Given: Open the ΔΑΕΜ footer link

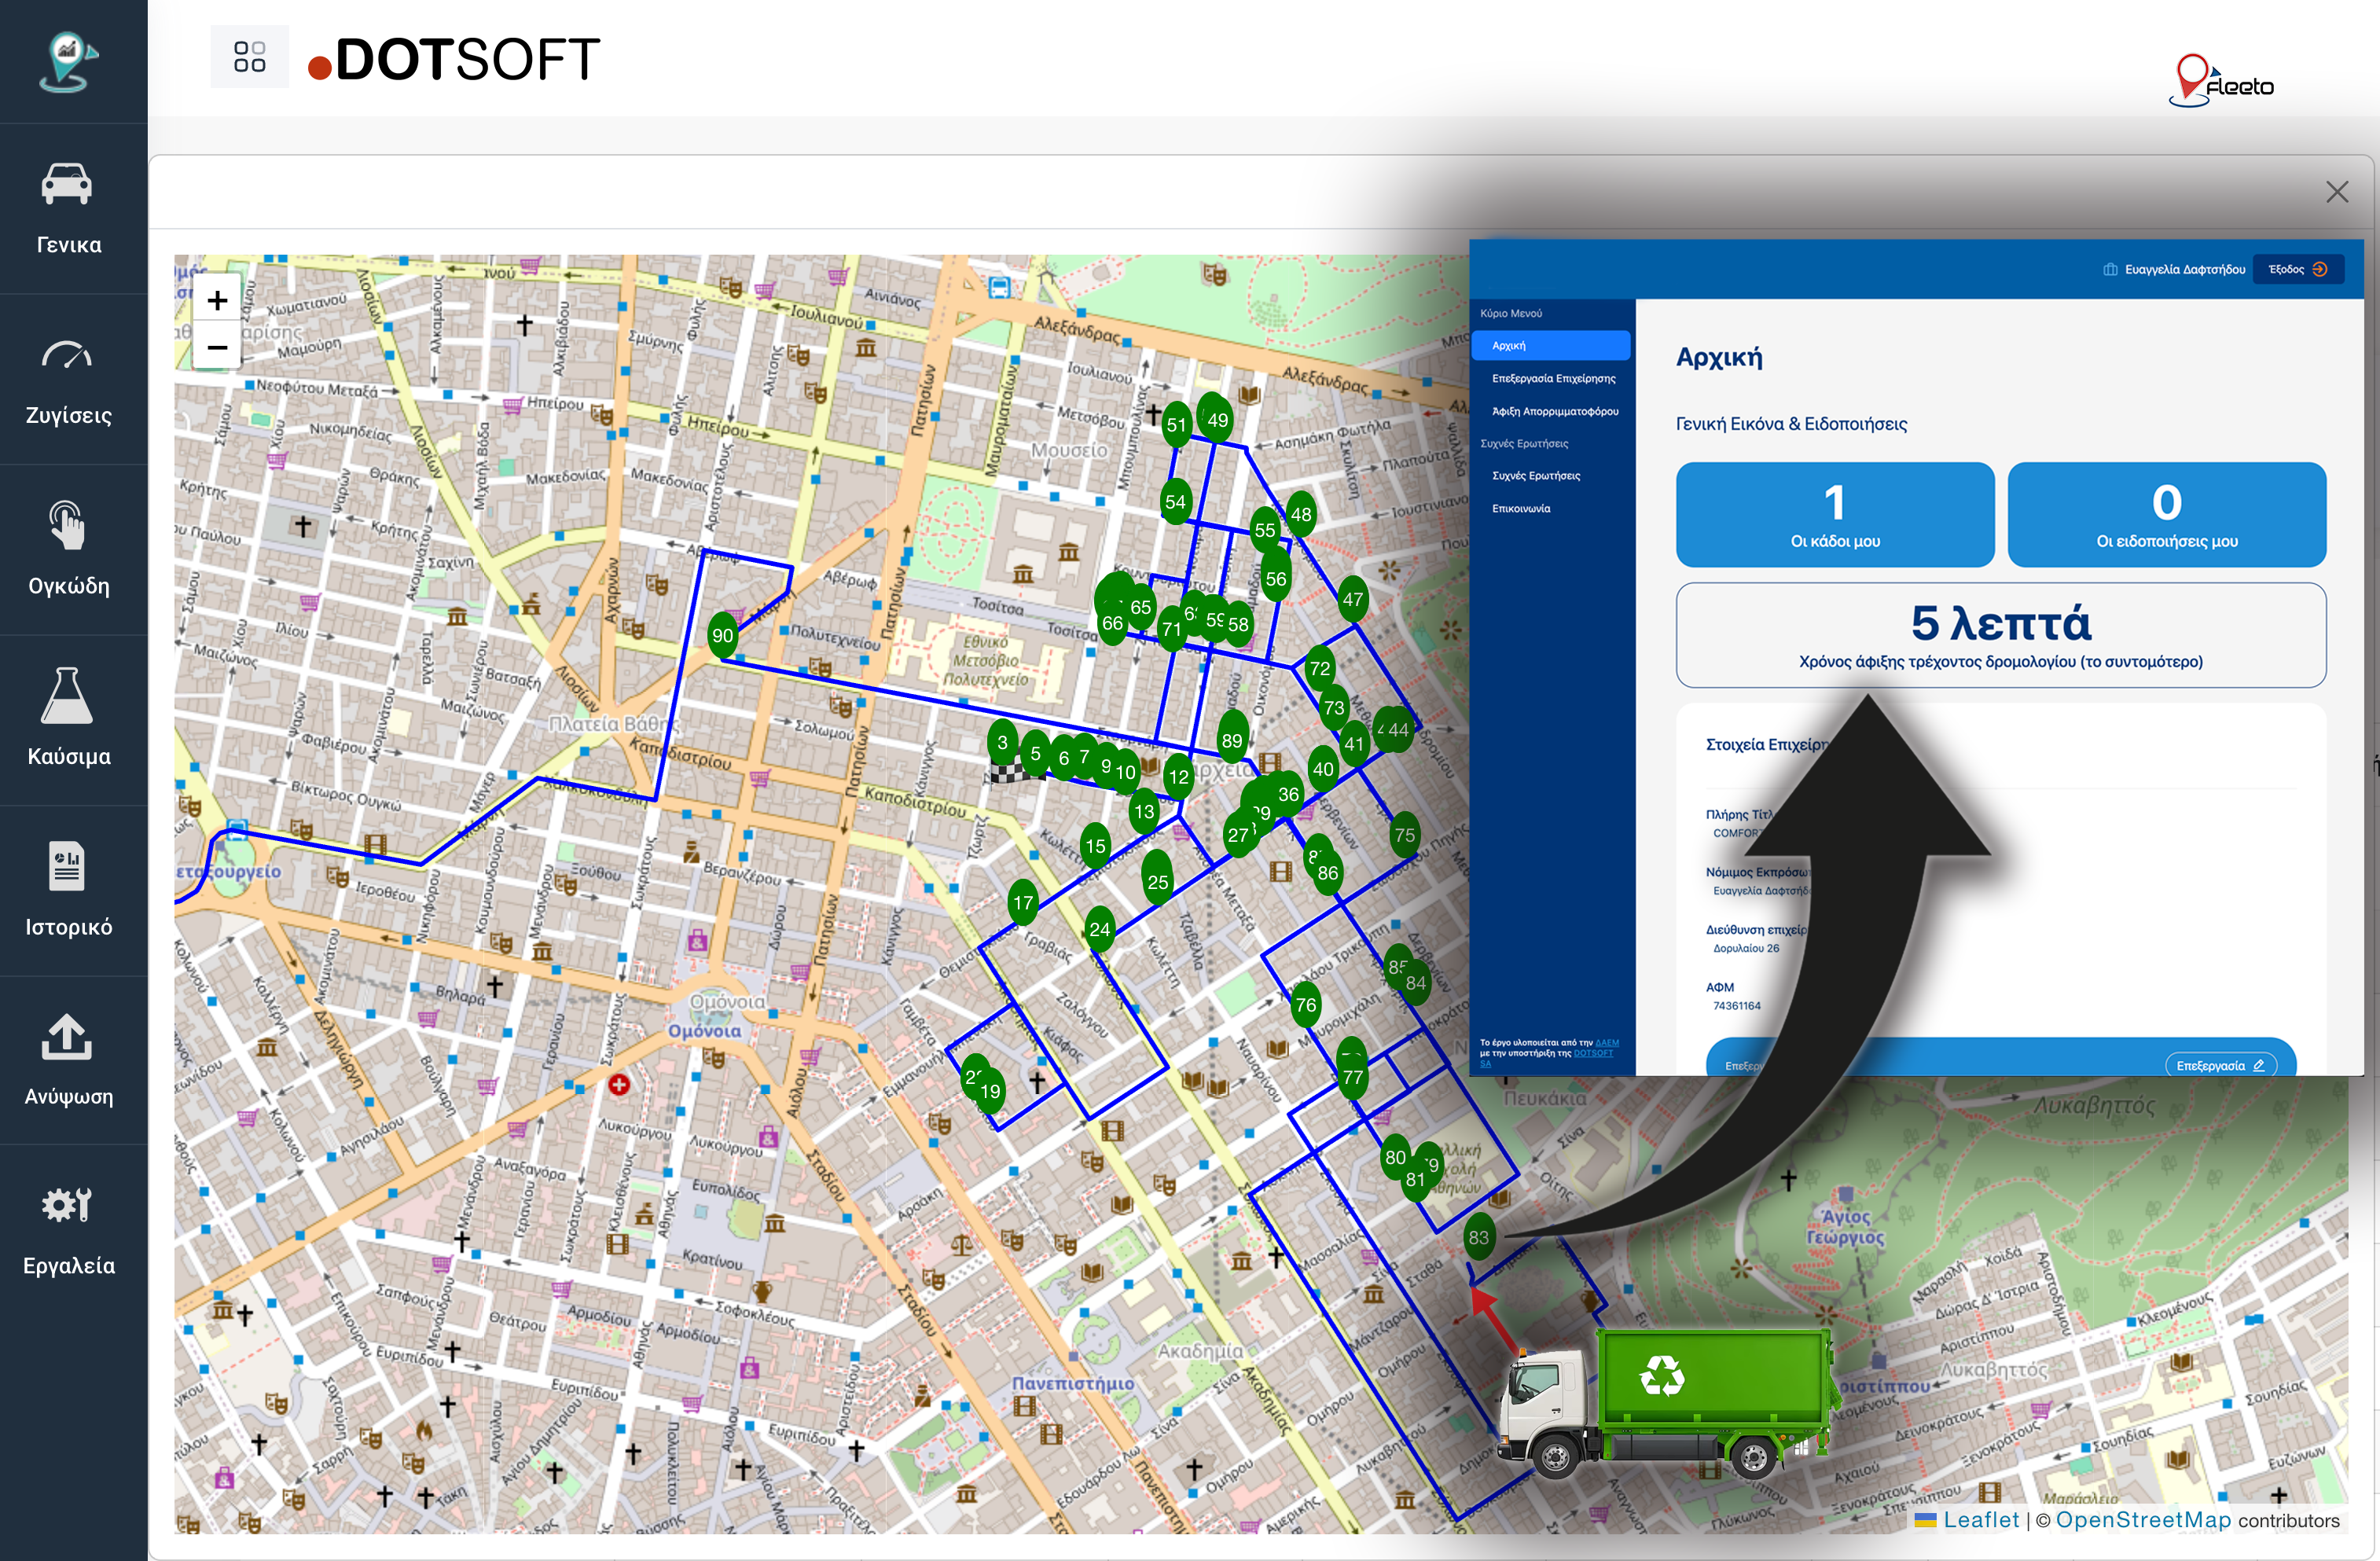Looking at the screenshot, I should click(1606, 1042).
